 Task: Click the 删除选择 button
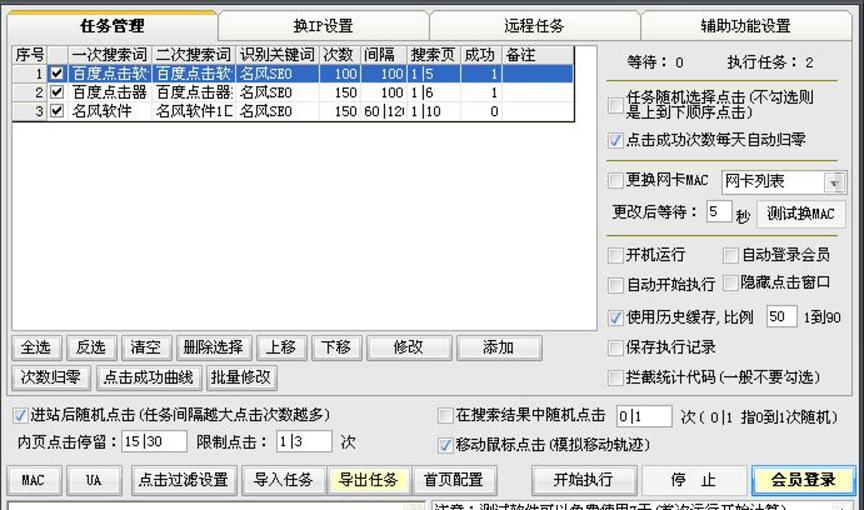pos(214,348)
